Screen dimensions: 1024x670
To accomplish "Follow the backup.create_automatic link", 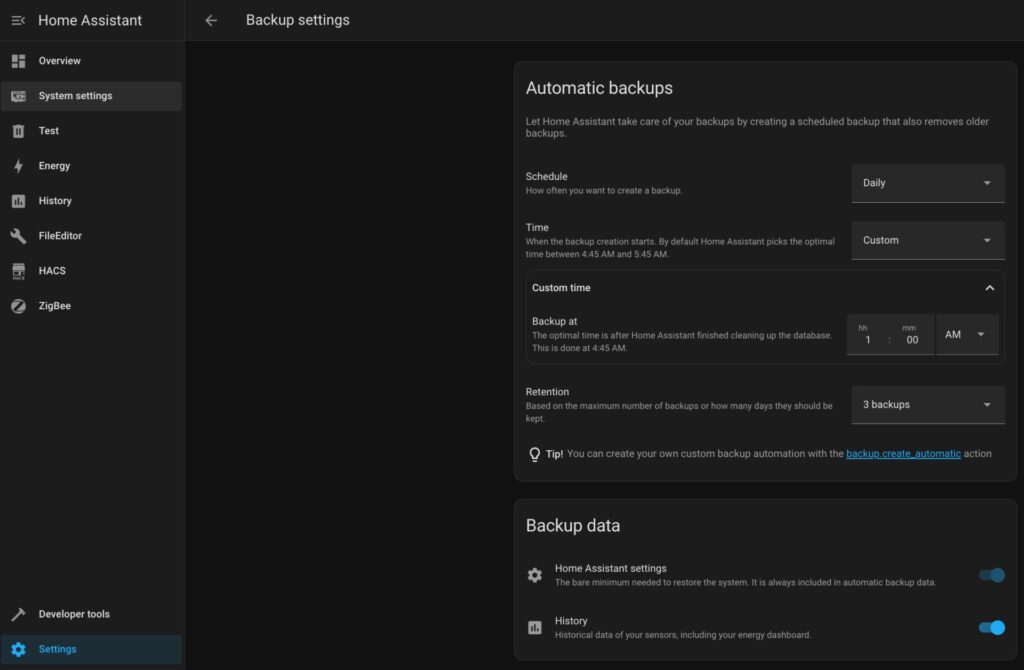I will 903,454.
